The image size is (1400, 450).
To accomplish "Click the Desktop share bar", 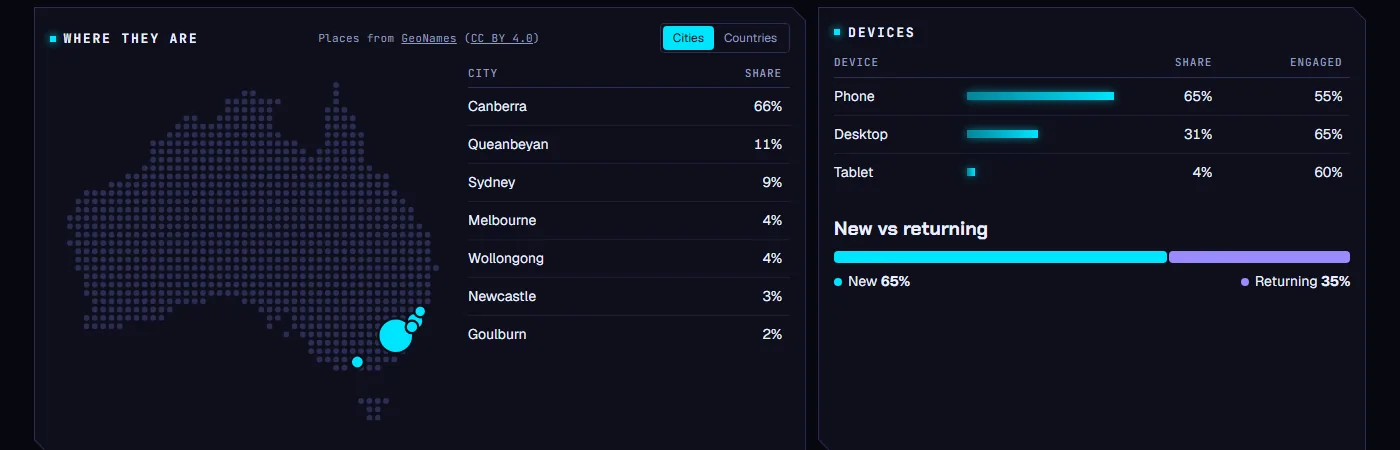I will (x=1002, y=134).
